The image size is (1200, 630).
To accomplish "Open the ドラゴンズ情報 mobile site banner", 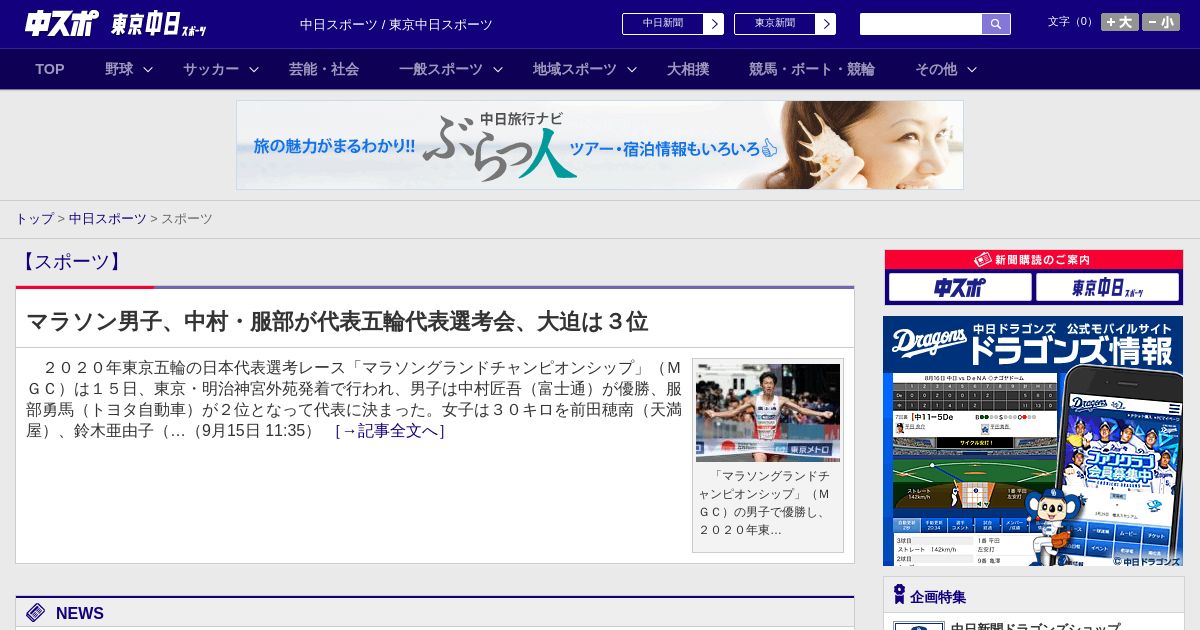I will [1033, 441].
